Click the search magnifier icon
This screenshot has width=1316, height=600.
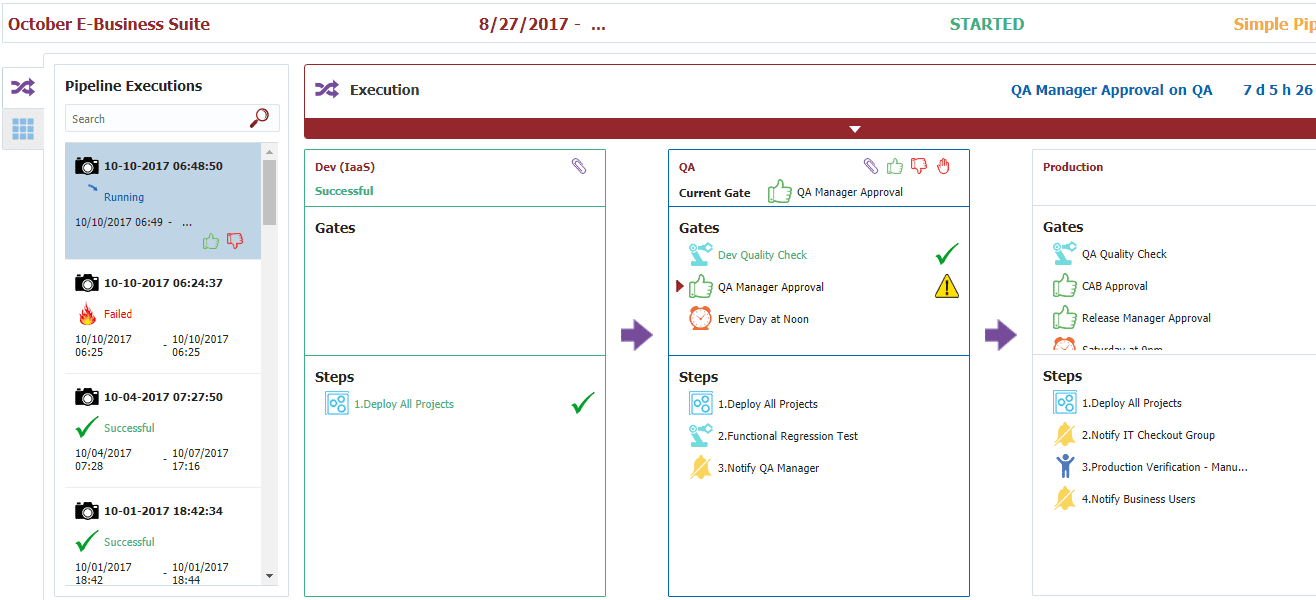(259, 118)
